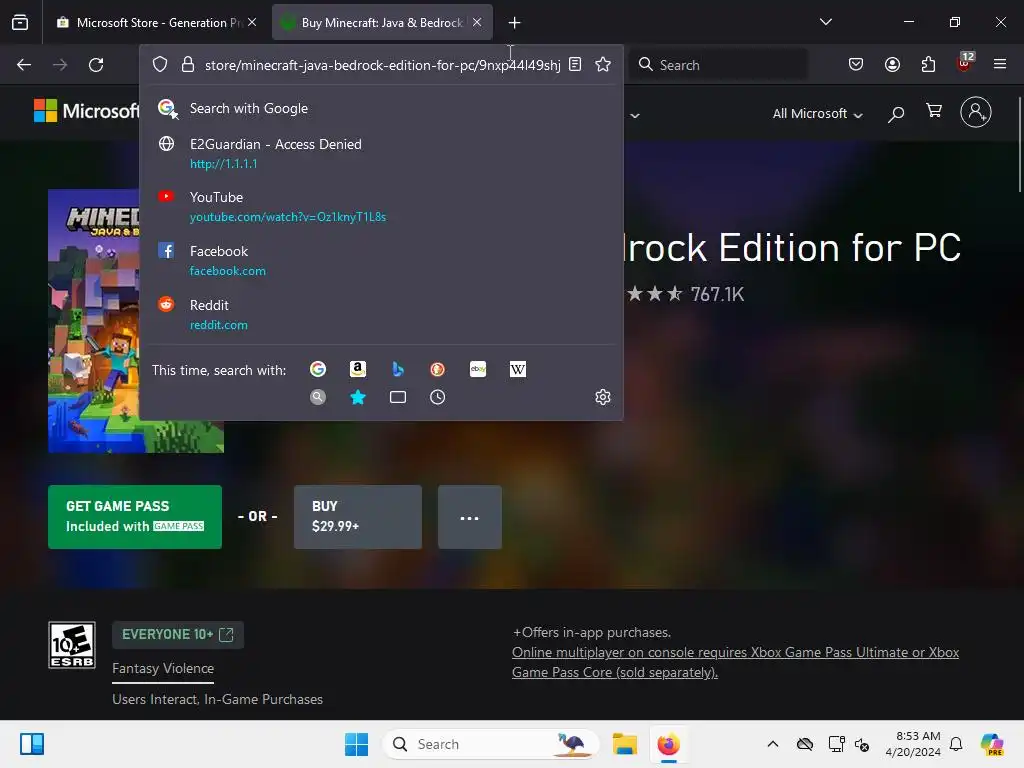Search this time with Wikipedia icon

pos(518,370)
